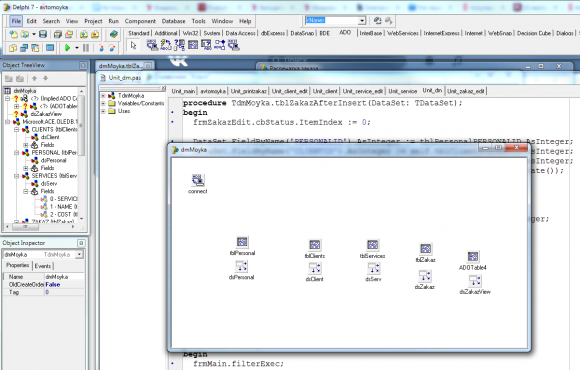
Task: Open the component selector dropdown in Object Inspector
Action: pos(80,255)
